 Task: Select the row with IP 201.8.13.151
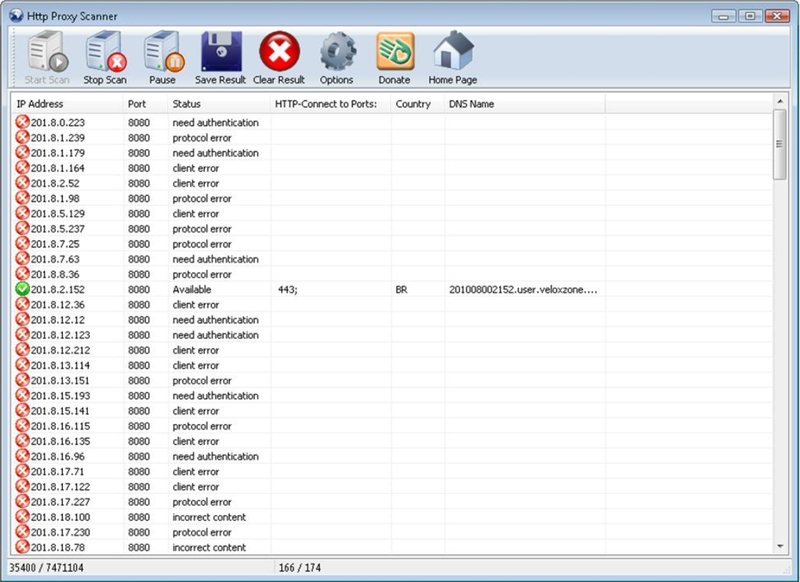392,381
